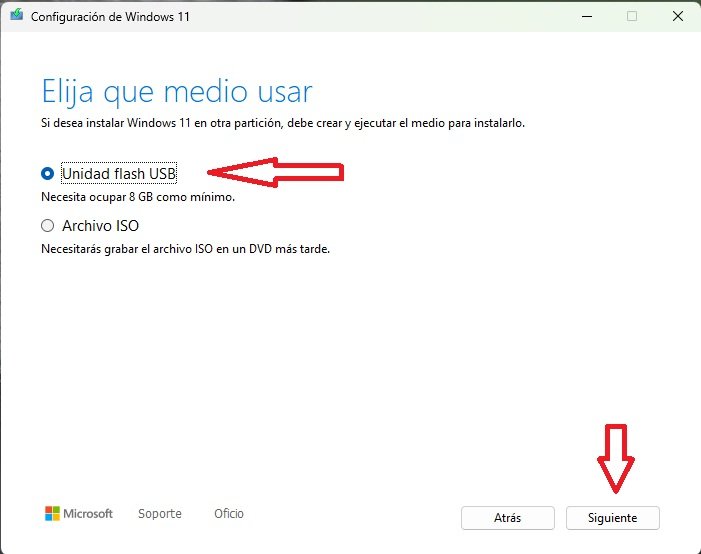701x554 pixels.
Task: Click the 'Elija que medio usar' heading
Action: pos(177,93)
